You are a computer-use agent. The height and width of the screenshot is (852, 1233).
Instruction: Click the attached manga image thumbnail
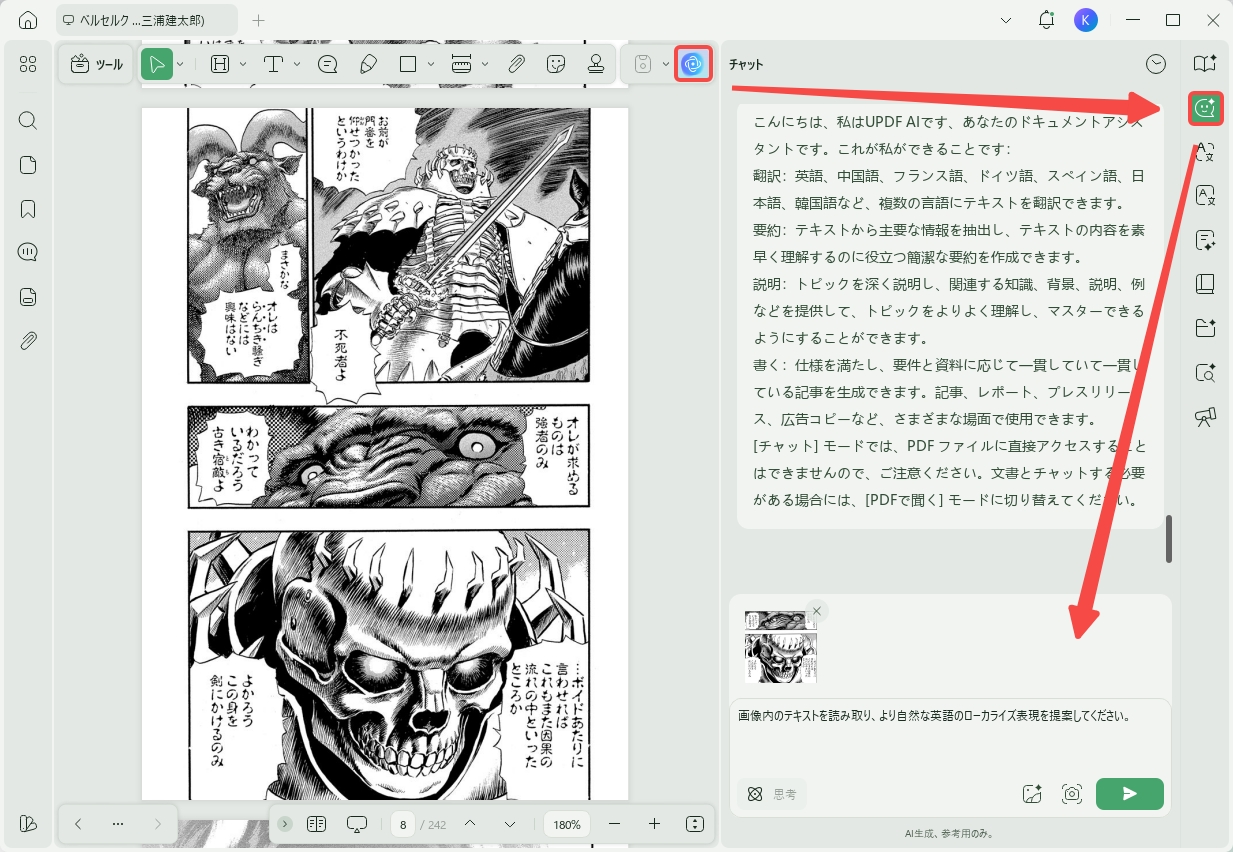pos(780,645)
